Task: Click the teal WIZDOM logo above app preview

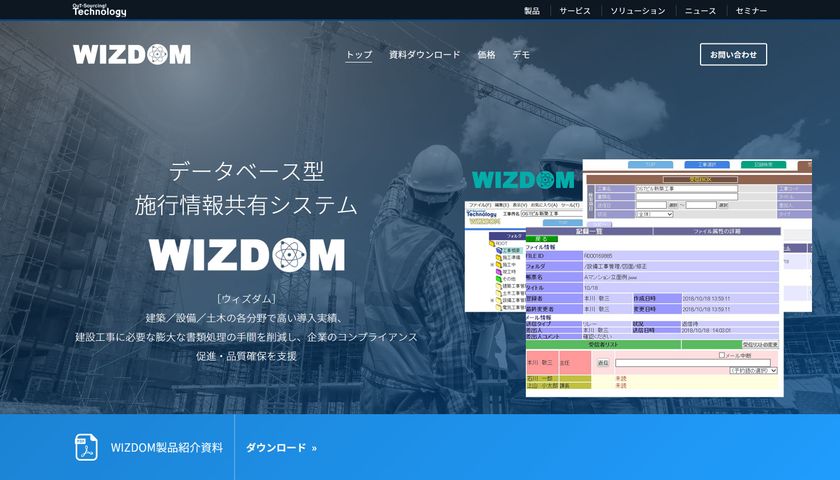Action: tap(523, 180)
